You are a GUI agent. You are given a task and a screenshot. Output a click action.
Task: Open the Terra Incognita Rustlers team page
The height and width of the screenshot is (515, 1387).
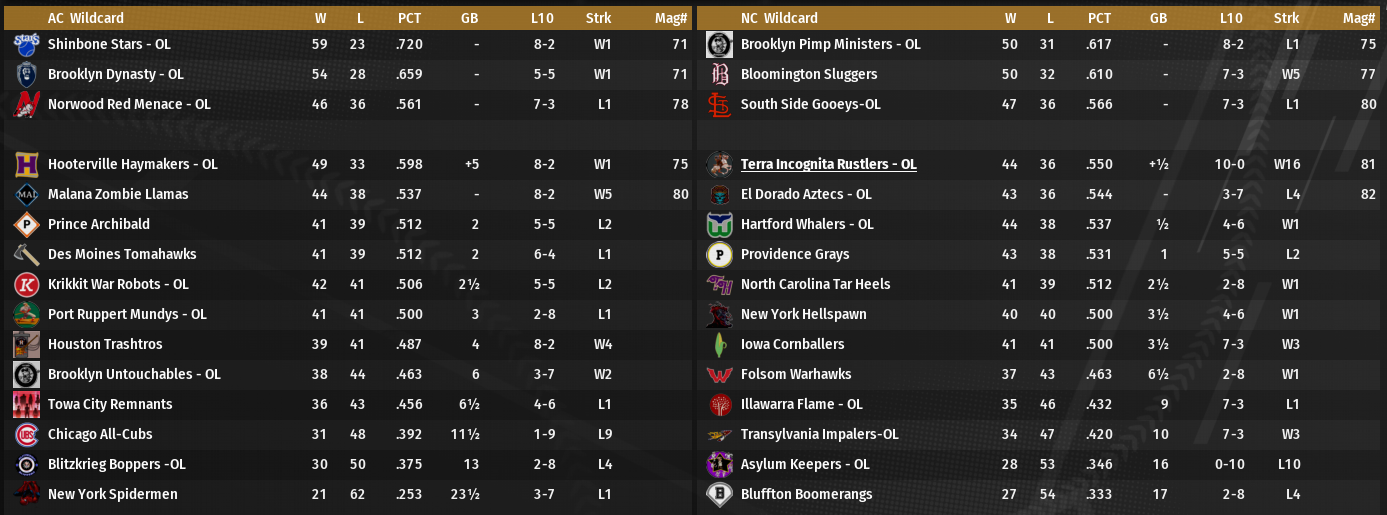click(828, 164)
